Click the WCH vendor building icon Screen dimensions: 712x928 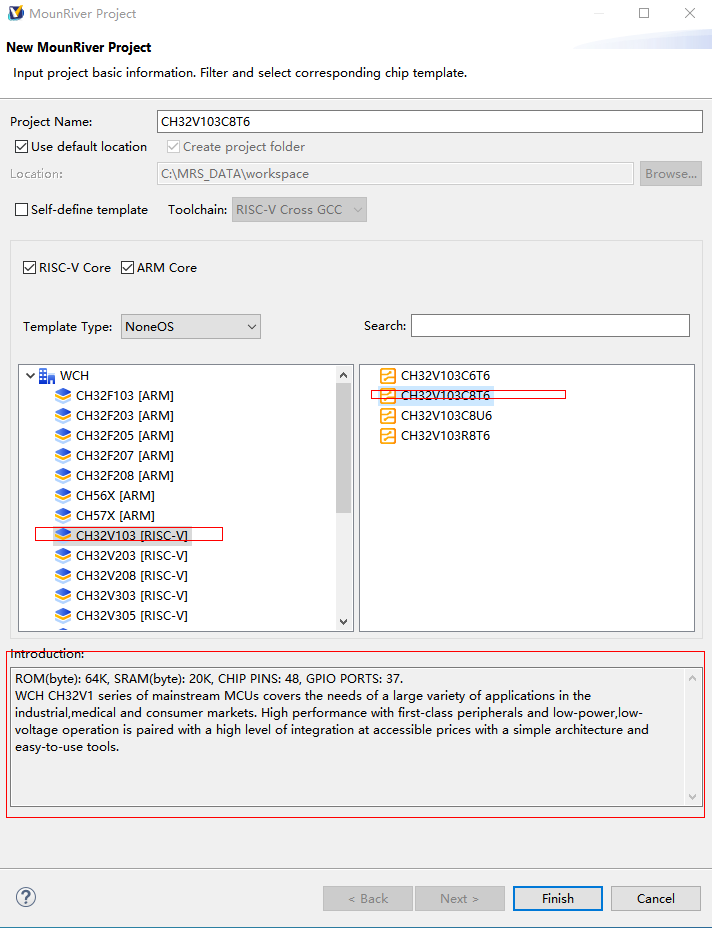click(47, 376)
